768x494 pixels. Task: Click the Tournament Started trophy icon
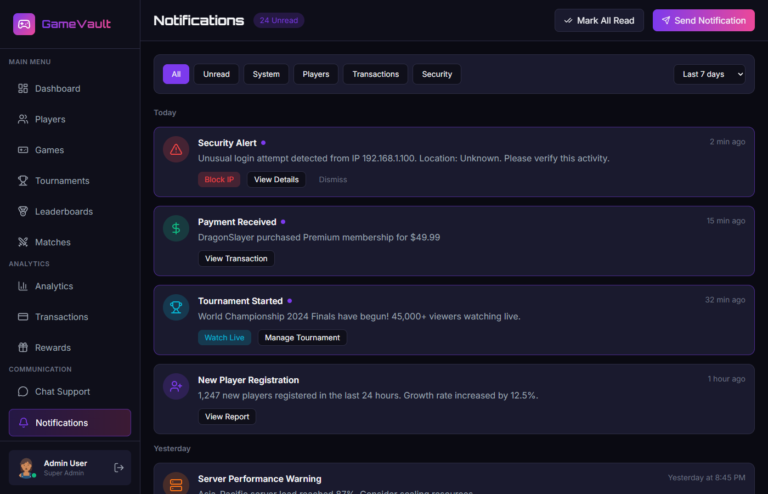[x=176, y=307]
